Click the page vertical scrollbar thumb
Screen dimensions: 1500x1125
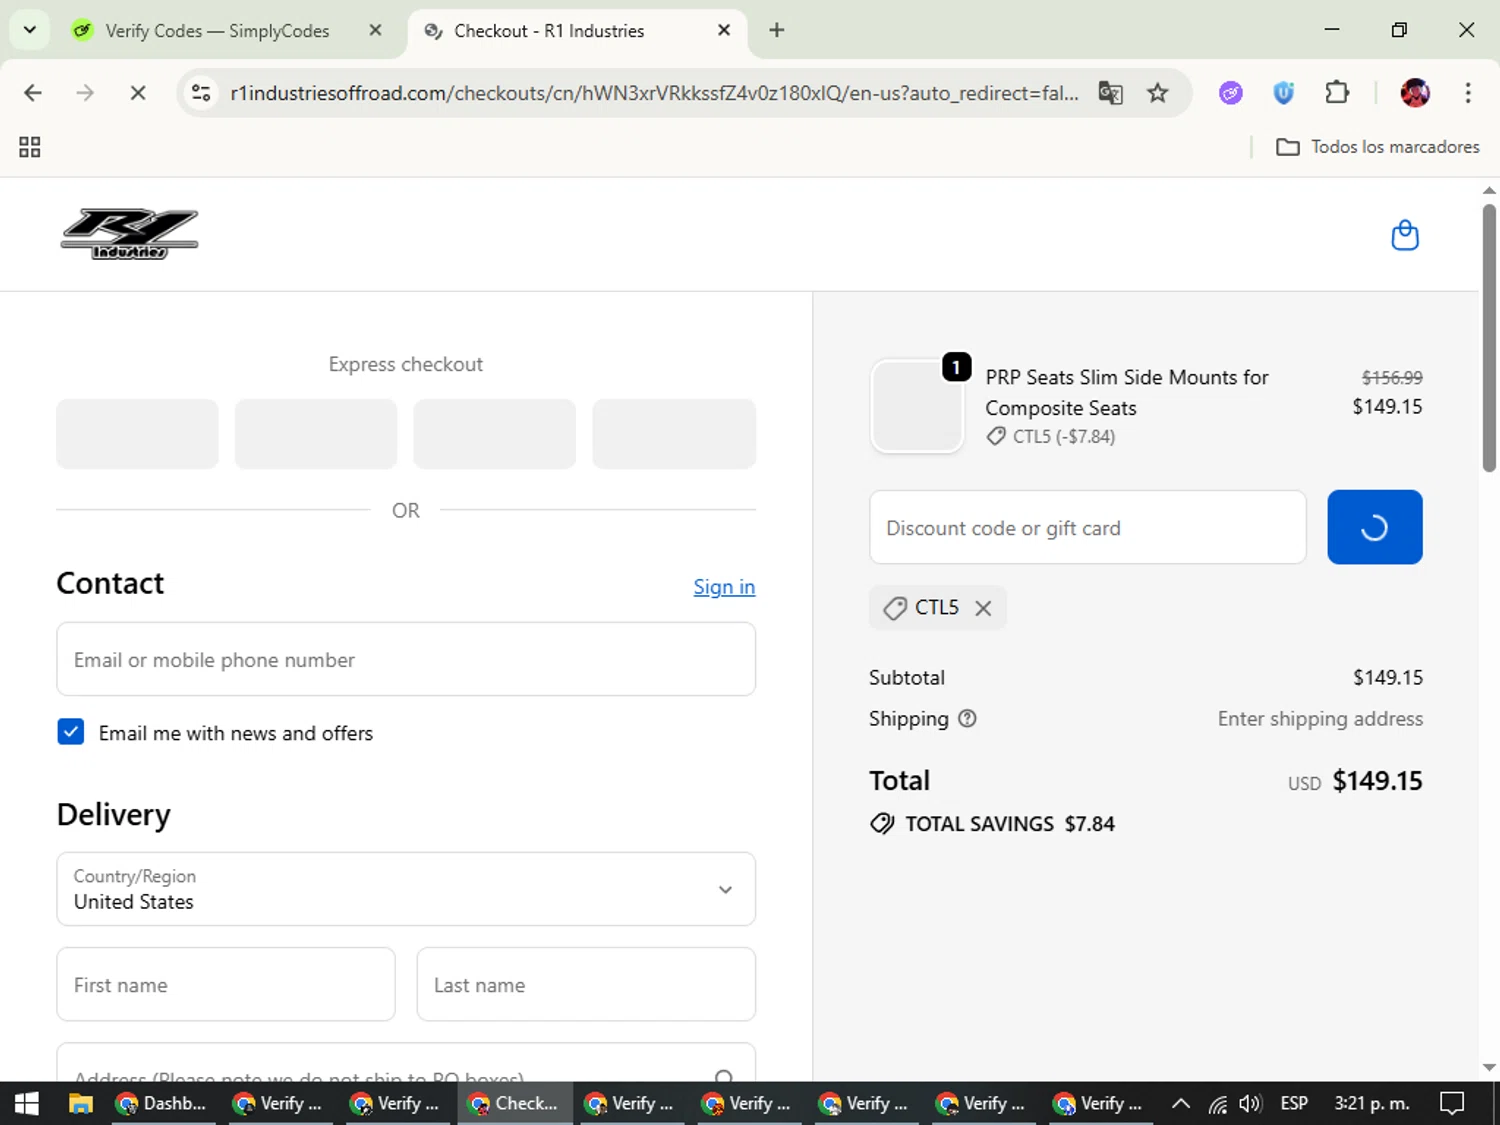1489,337
